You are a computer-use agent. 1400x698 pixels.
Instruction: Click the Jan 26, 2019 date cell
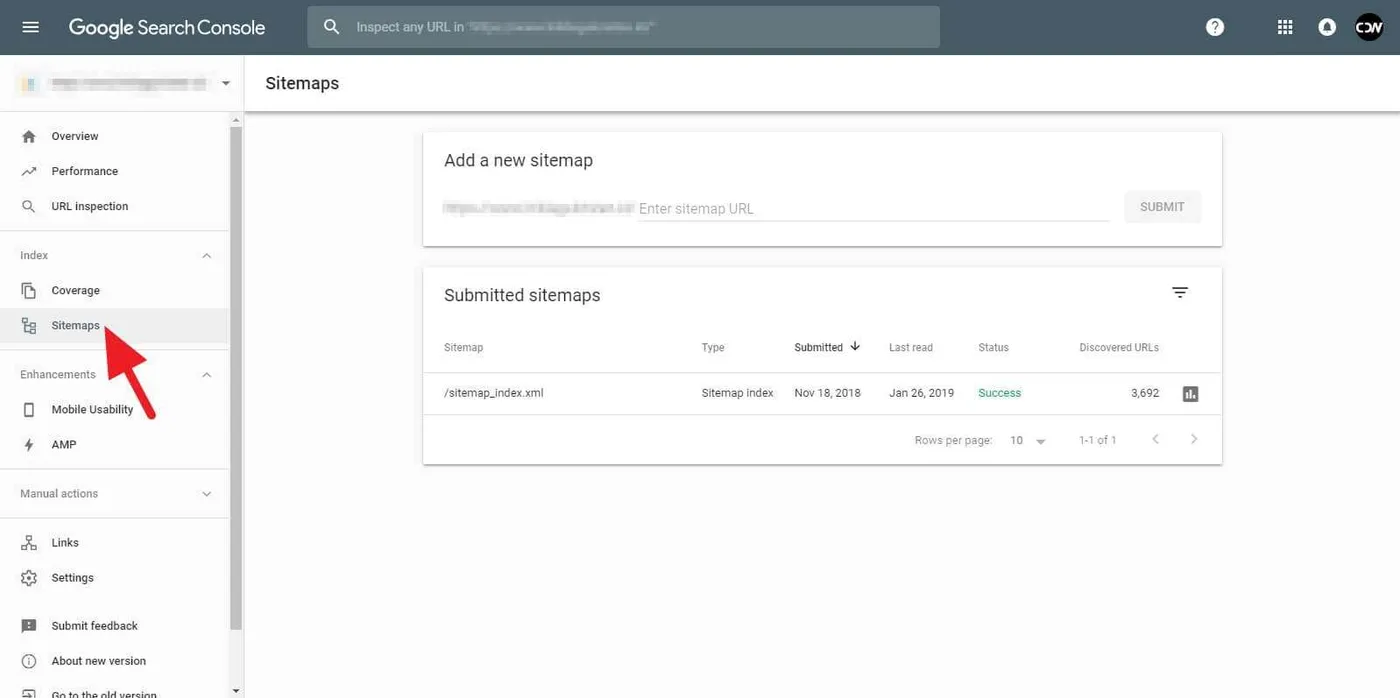(921, 393)
